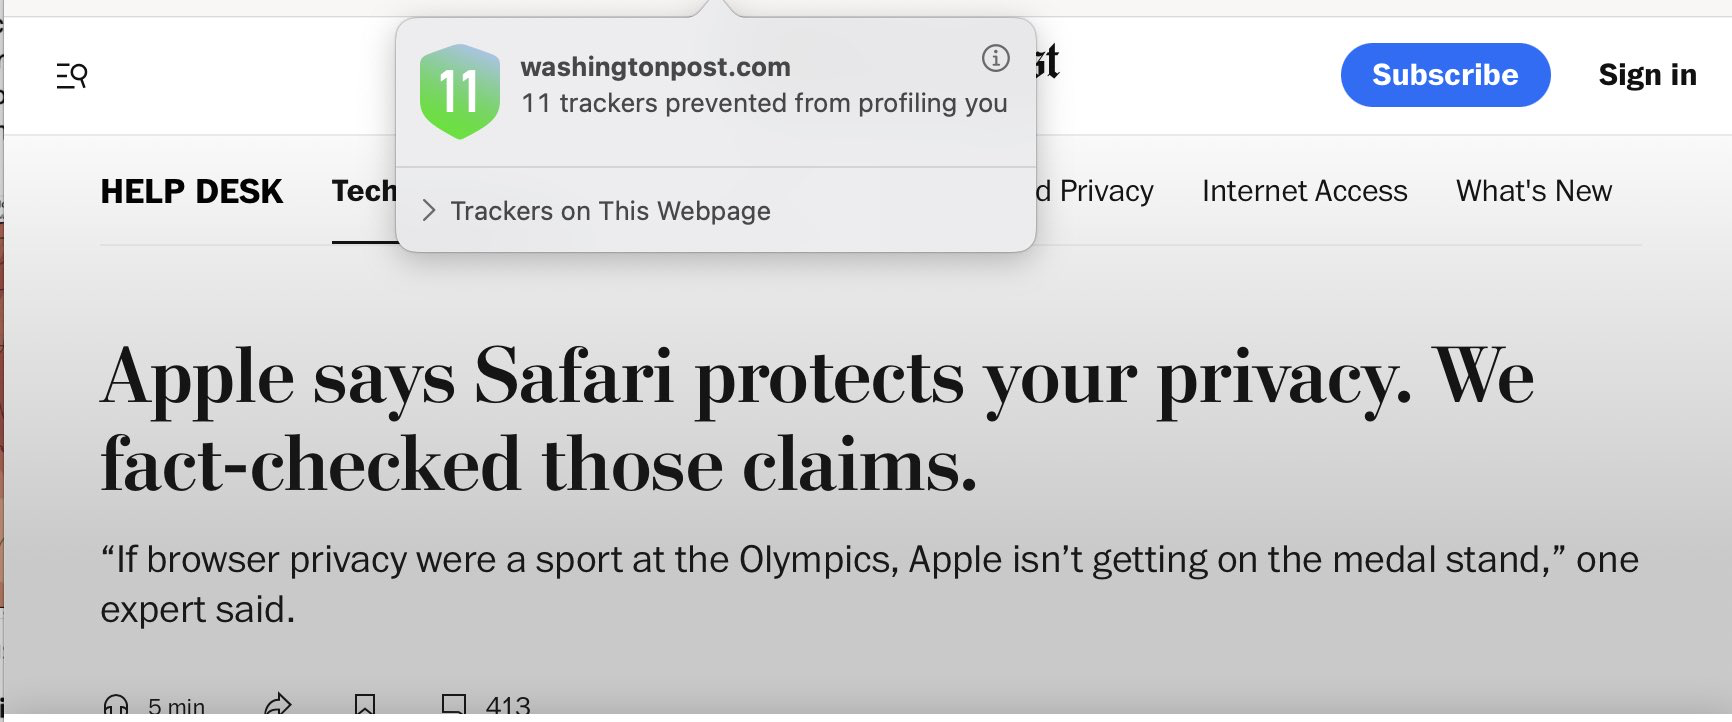The height and width of the screenshot is (722, 1732).
Task: Click the green privacy shield showing 11
Action: click(x=459, y=92)
